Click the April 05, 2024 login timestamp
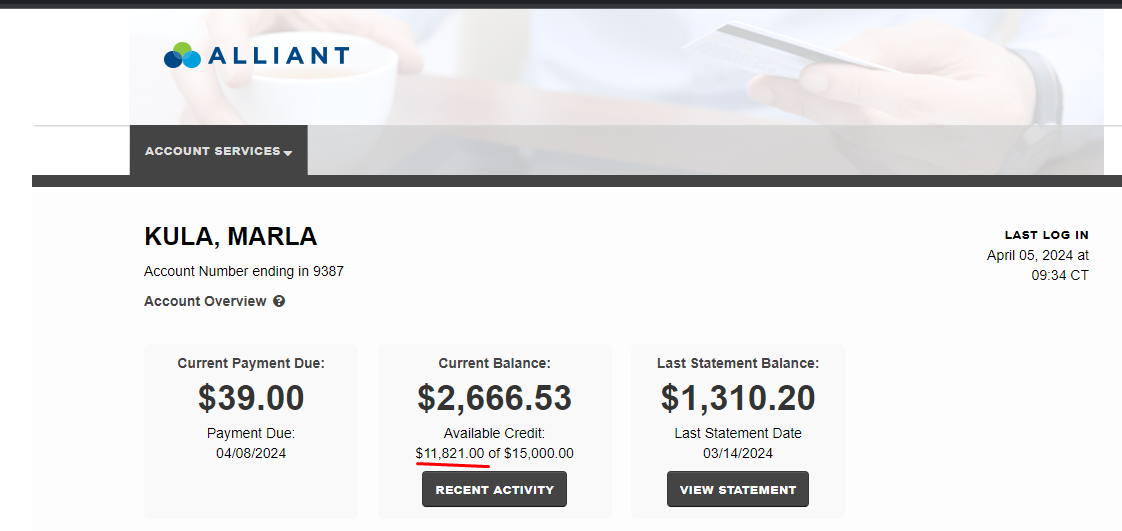The width and height of the screenshot is (1122, 531). coord(1038,265)
